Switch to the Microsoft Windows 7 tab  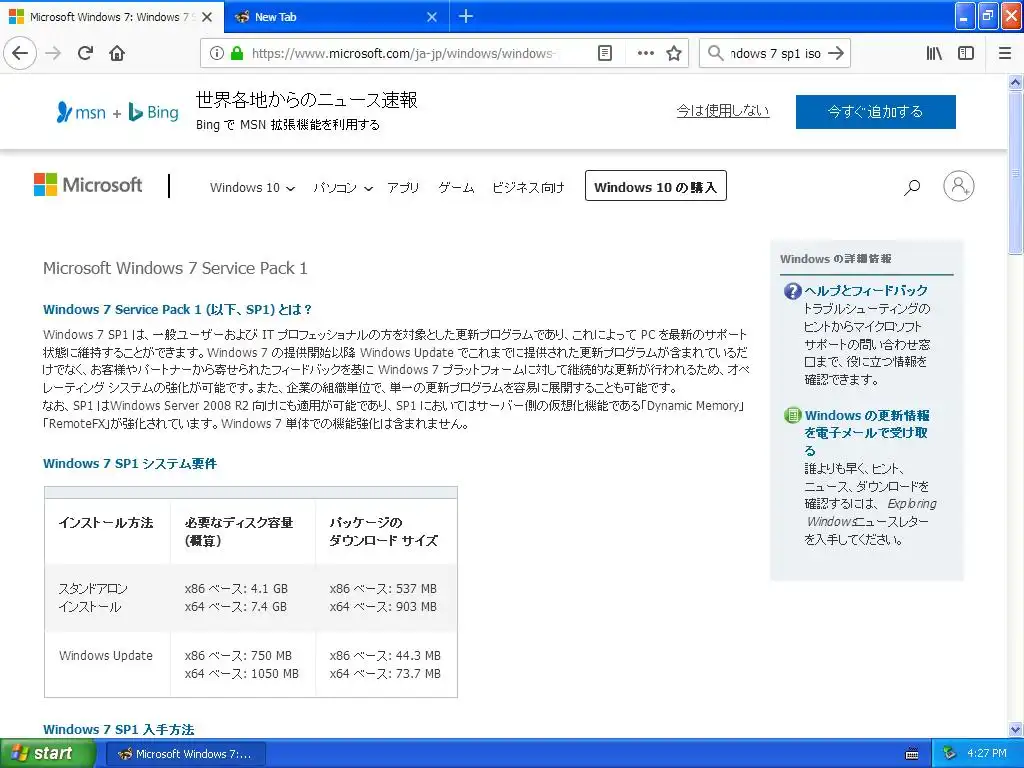112,17
